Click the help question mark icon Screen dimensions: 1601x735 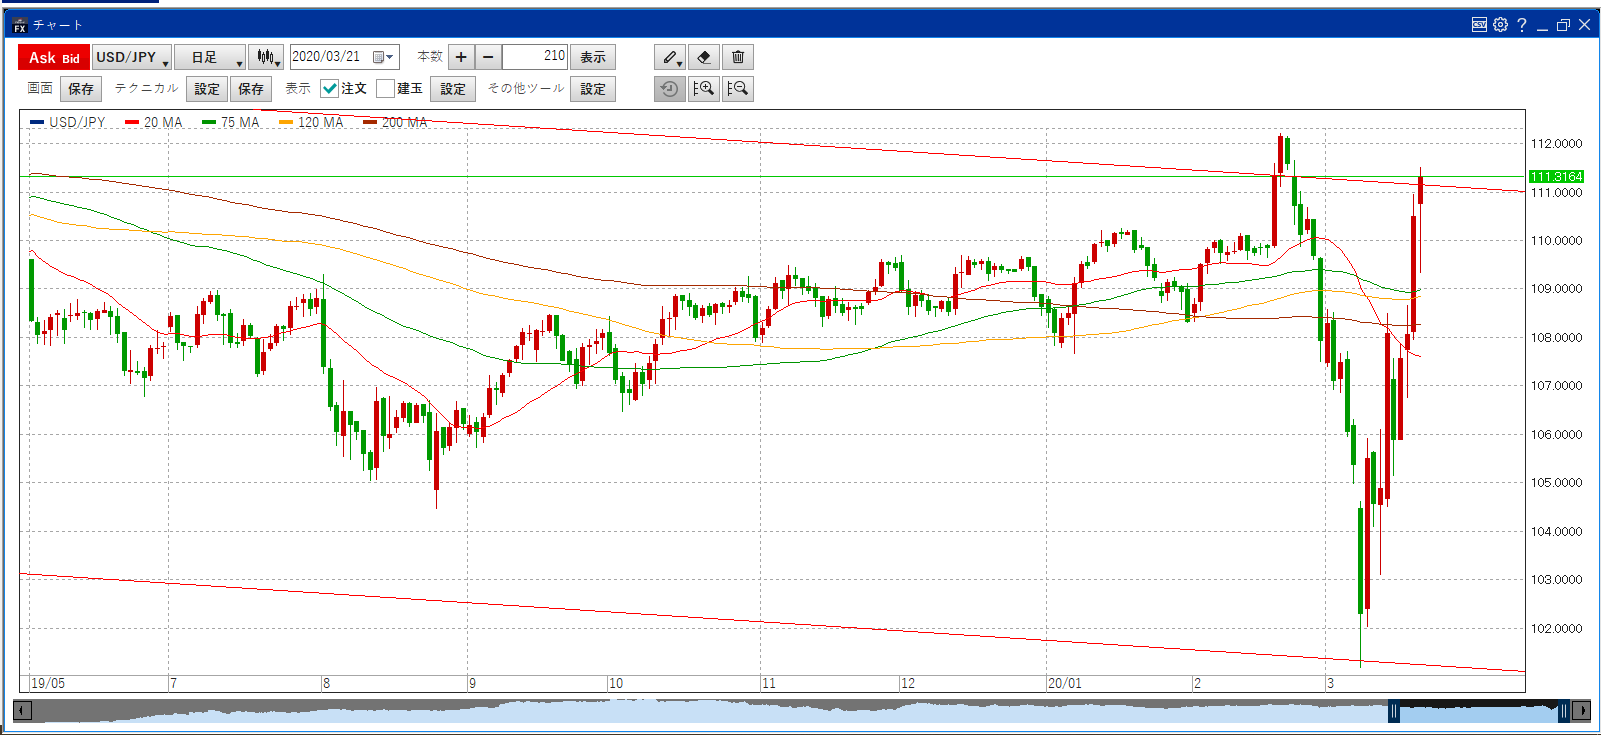pyautogui.click(x=1522, y=25)
